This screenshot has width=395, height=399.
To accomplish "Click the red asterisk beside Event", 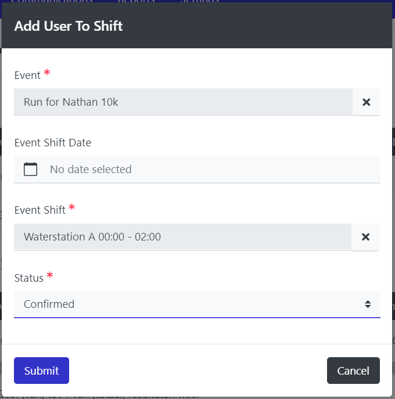I will coord(47,72).
